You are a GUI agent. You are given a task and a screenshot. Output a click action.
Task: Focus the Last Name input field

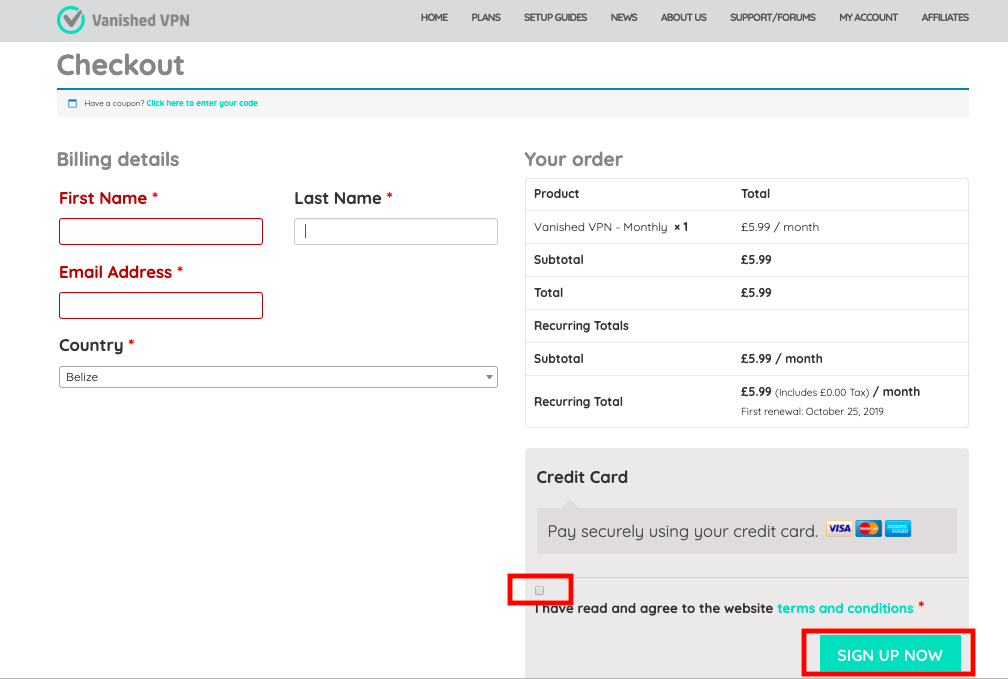pyautogui.click(x=396, y=231)
